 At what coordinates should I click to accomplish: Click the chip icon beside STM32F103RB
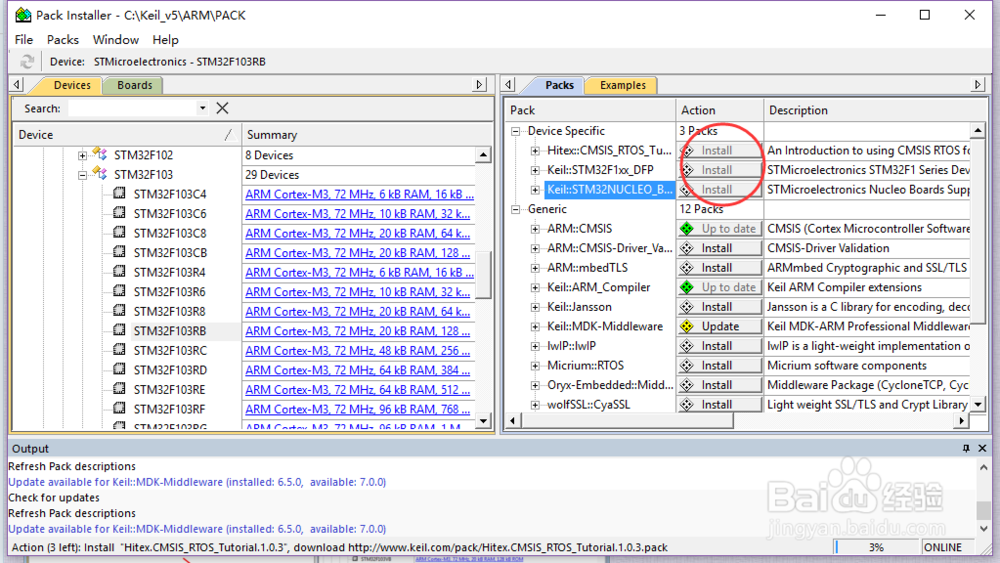tap(119, 330)
